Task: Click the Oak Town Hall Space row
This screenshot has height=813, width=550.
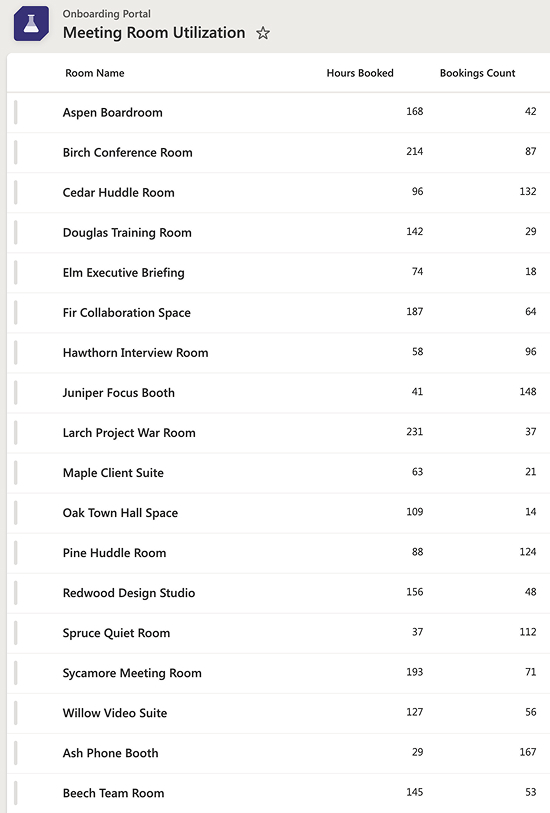Action: (278, 513)
